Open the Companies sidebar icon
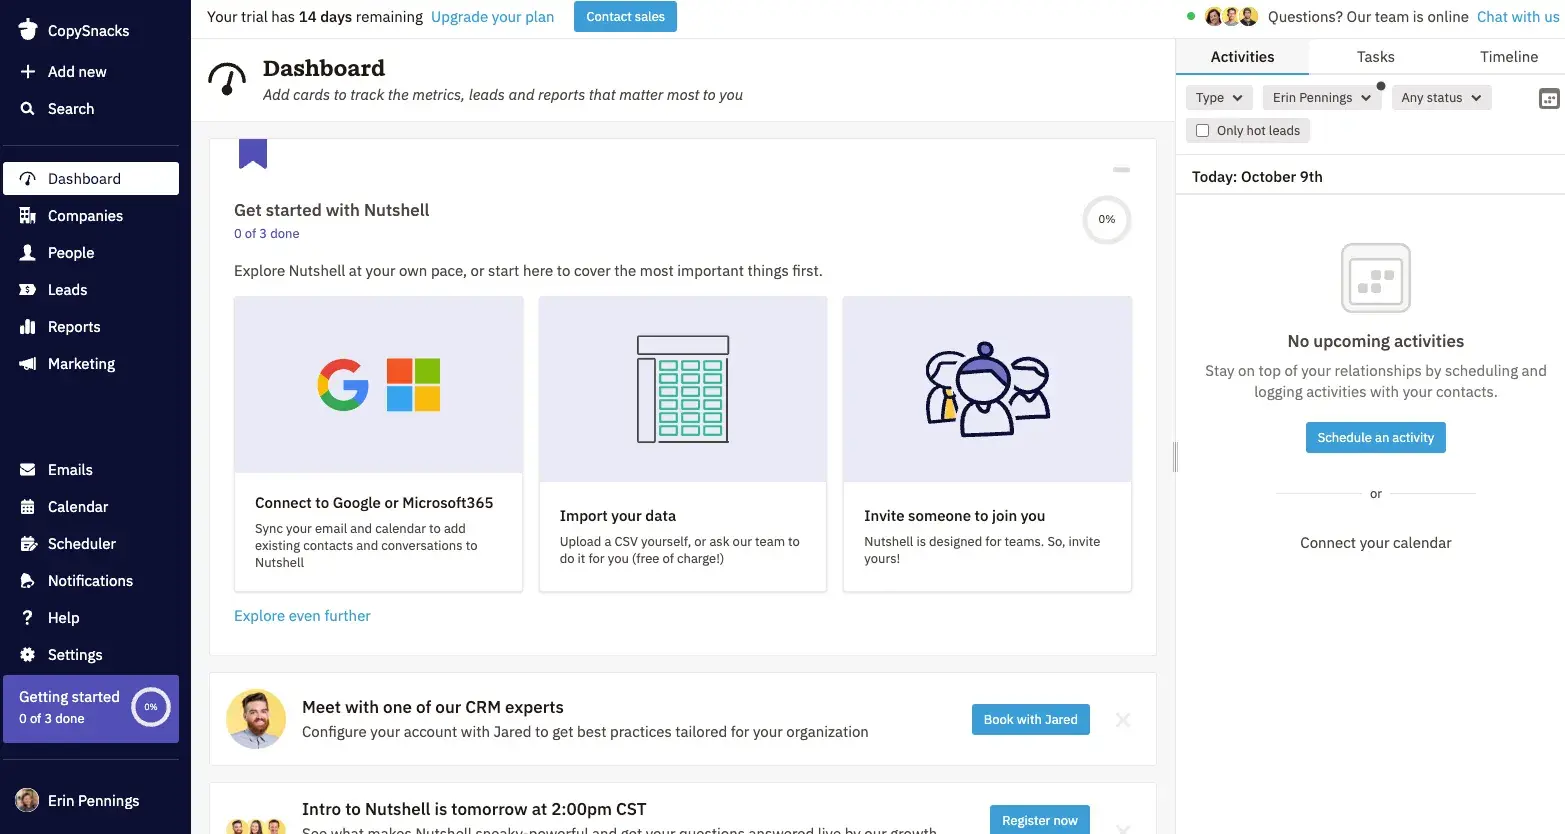This screenshot has height=834, width=1565. pos(28,216)
